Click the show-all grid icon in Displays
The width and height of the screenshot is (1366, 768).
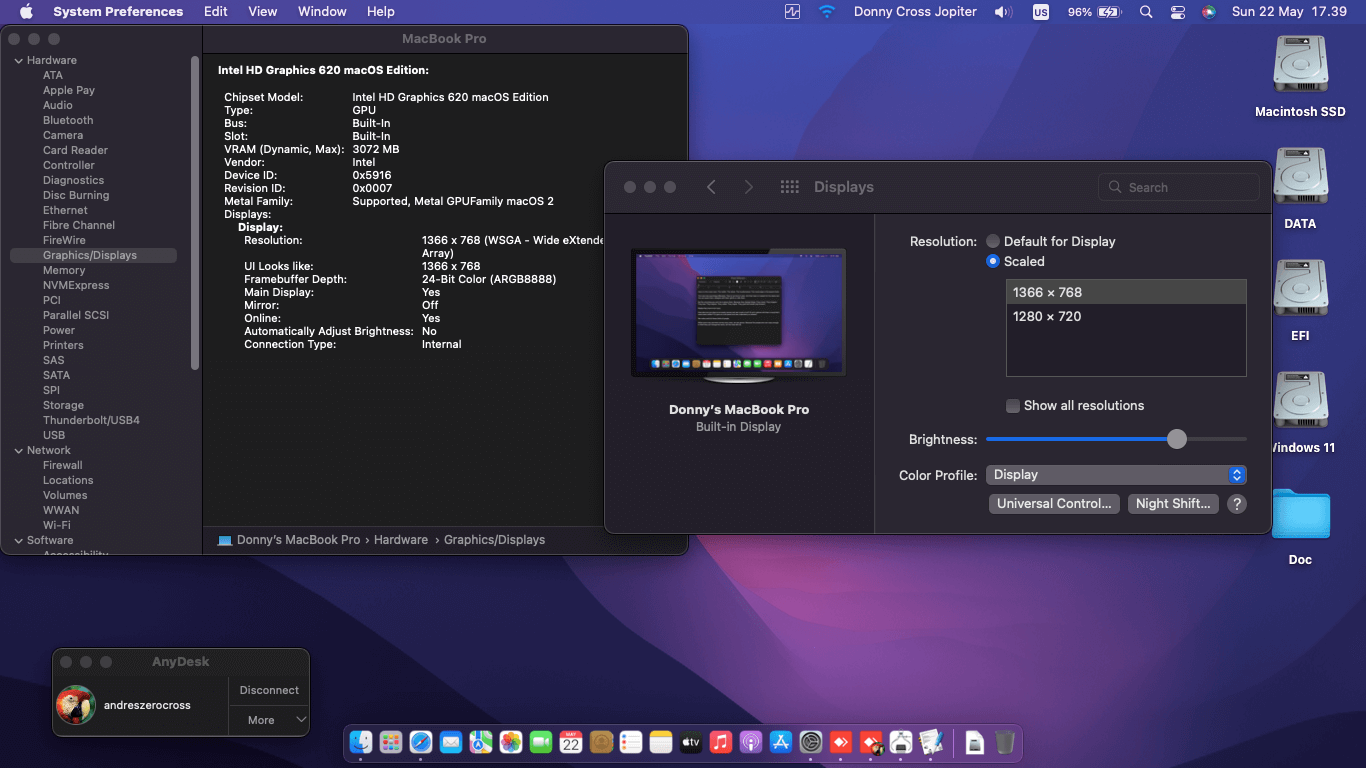(789, 187)
